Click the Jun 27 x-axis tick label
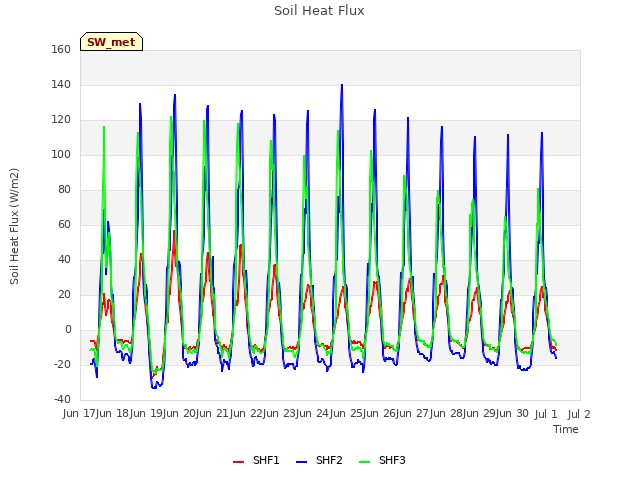640x480 pixels. click(414, 413)
